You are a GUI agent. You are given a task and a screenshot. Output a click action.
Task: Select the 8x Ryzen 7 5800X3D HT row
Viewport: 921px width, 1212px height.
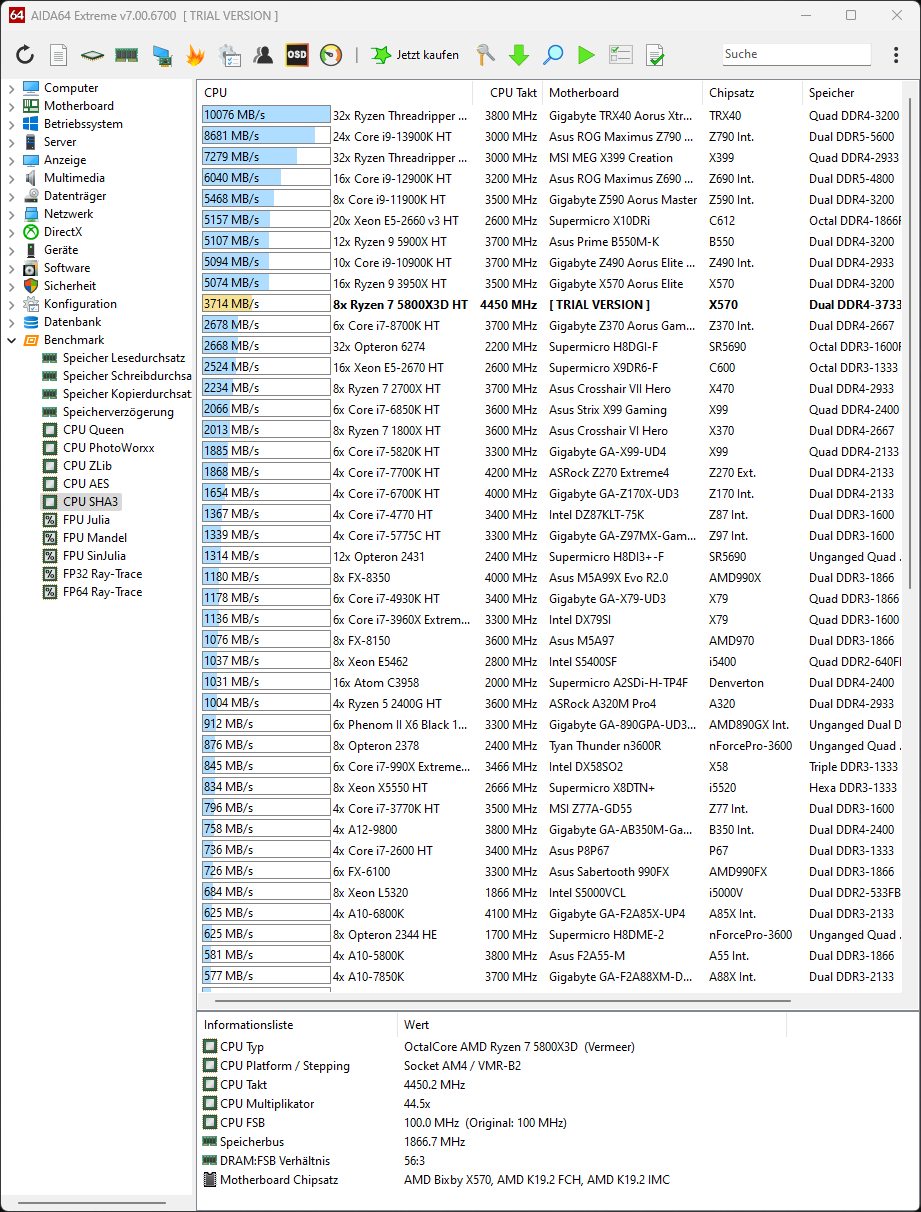tap(552, 304)
